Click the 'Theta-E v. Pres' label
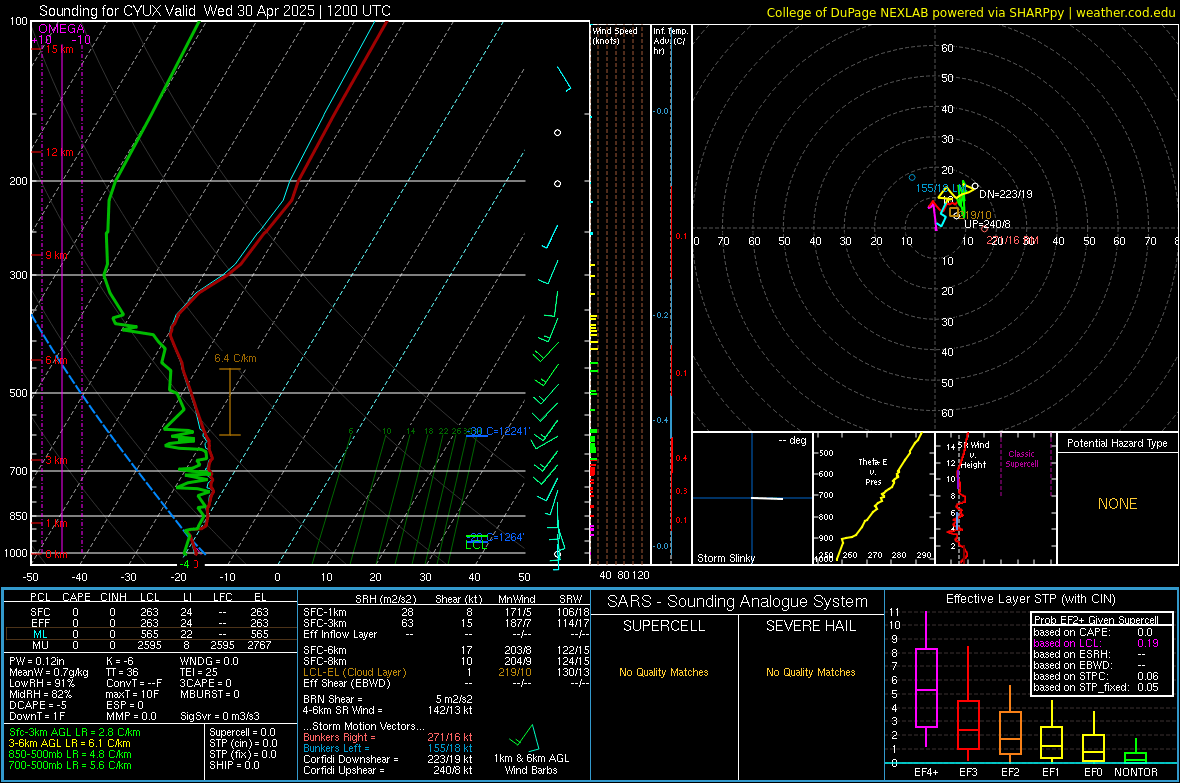1180x783 pixels. point(873,472)
